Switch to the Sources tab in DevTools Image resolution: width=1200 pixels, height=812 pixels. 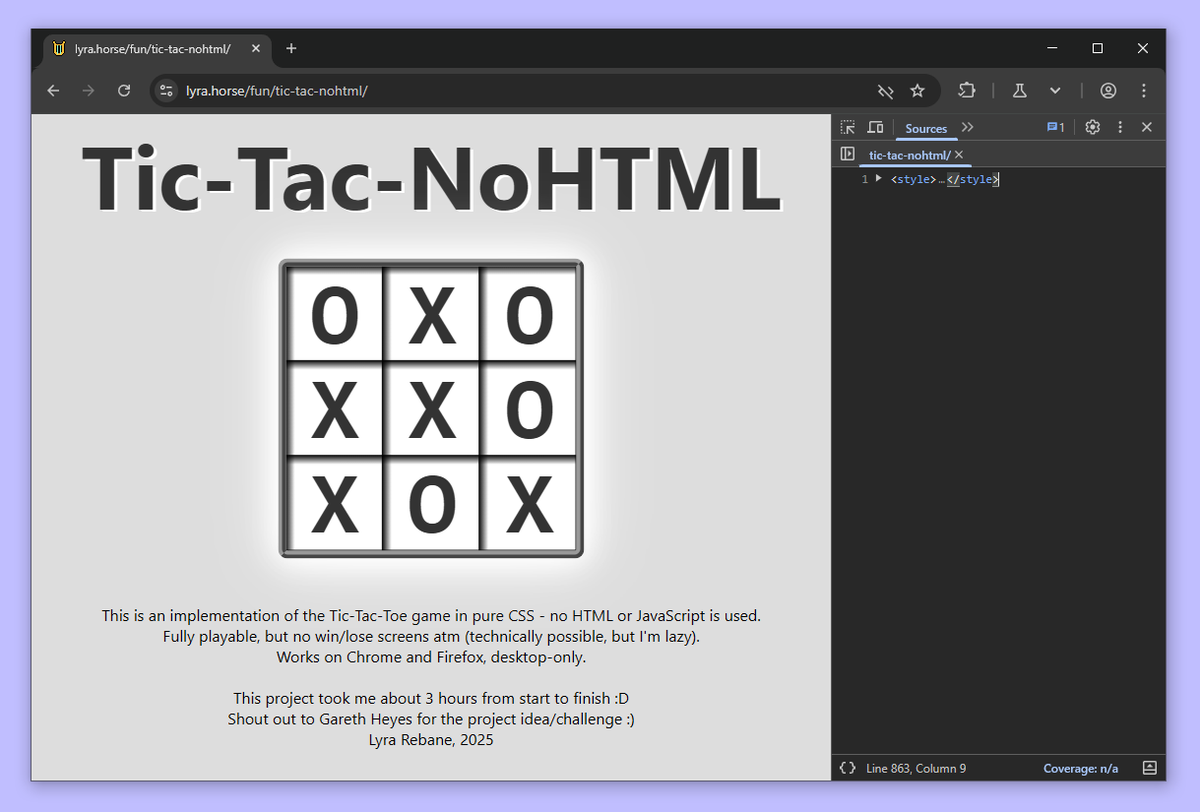(926, 128)
